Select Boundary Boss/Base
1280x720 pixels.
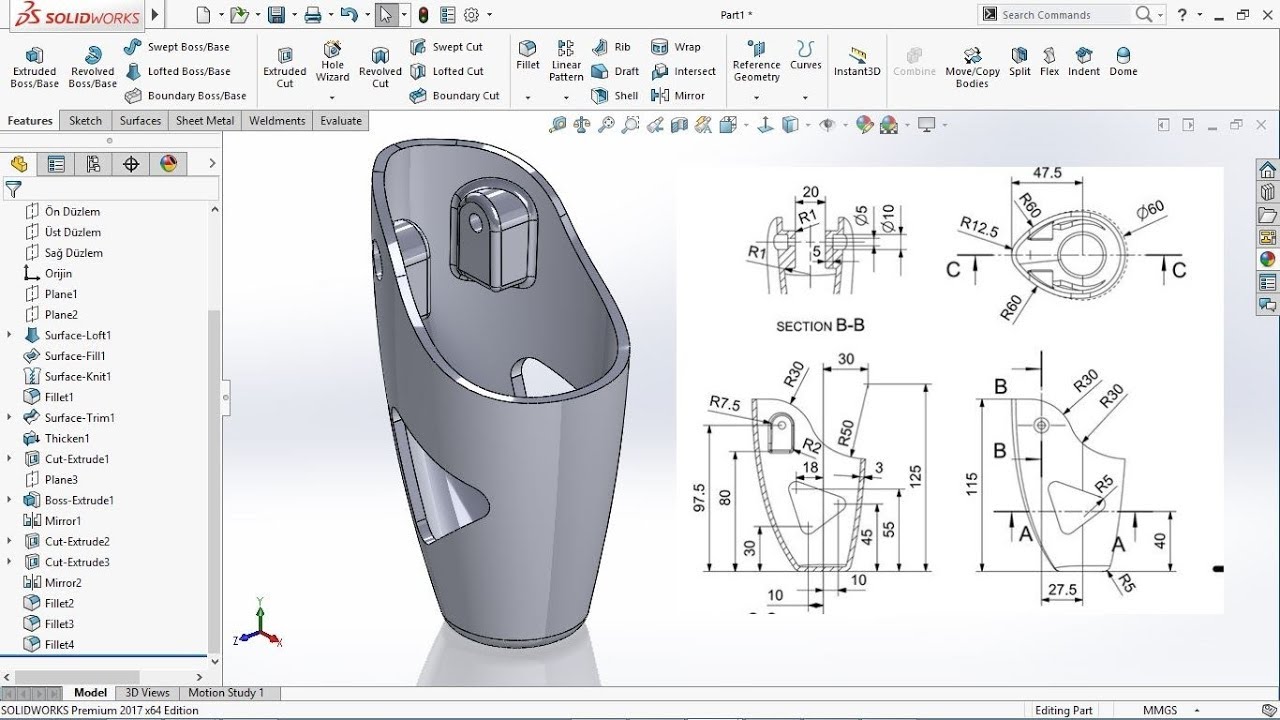pos(186,96)
